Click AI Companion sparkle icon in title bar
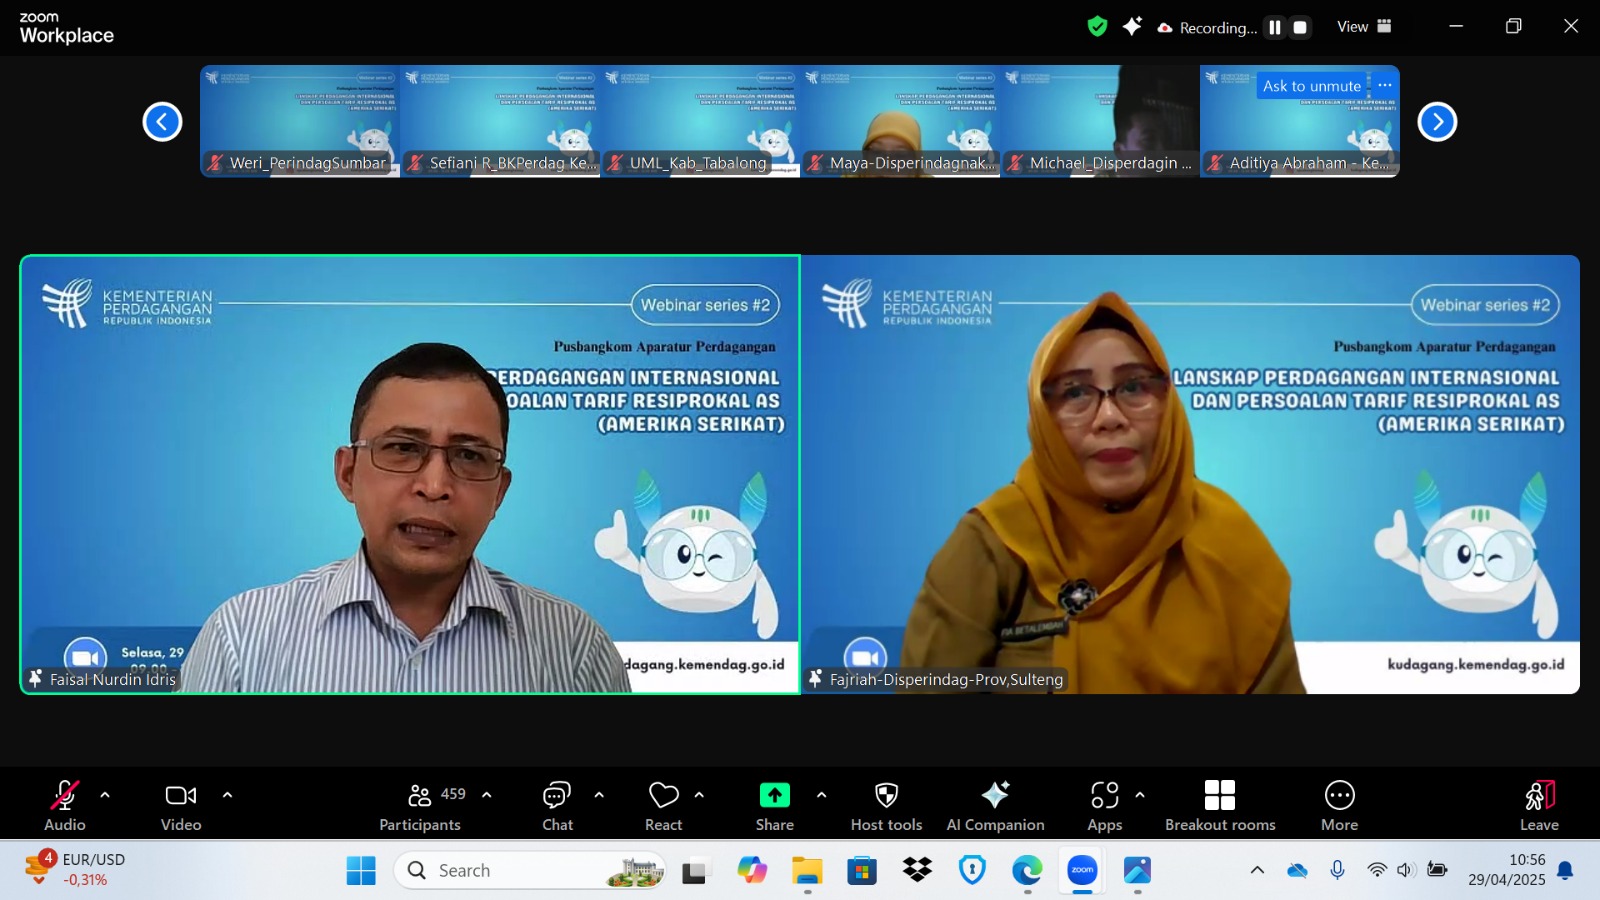Viewport: 1600px width, 900px height. click(1132, 27)
